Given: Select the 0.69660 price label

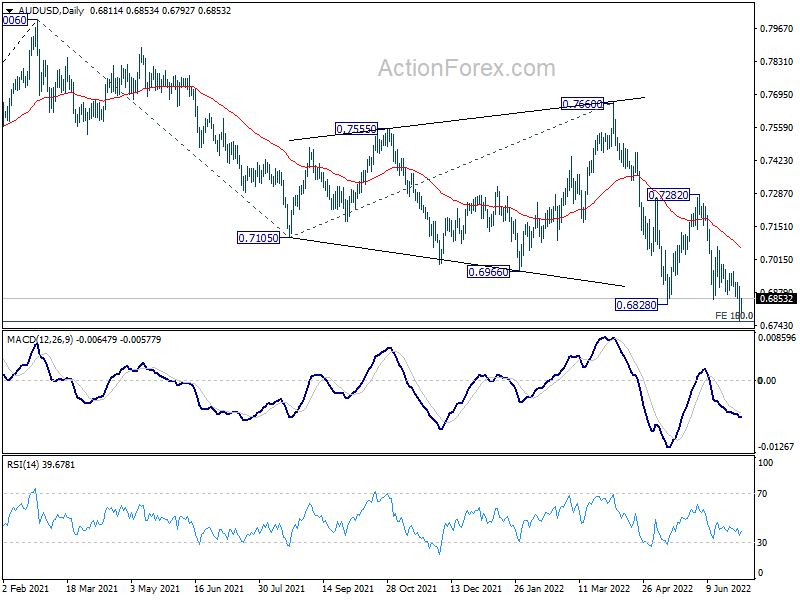Looking at the screenshot, I should (x=489, y=271).
